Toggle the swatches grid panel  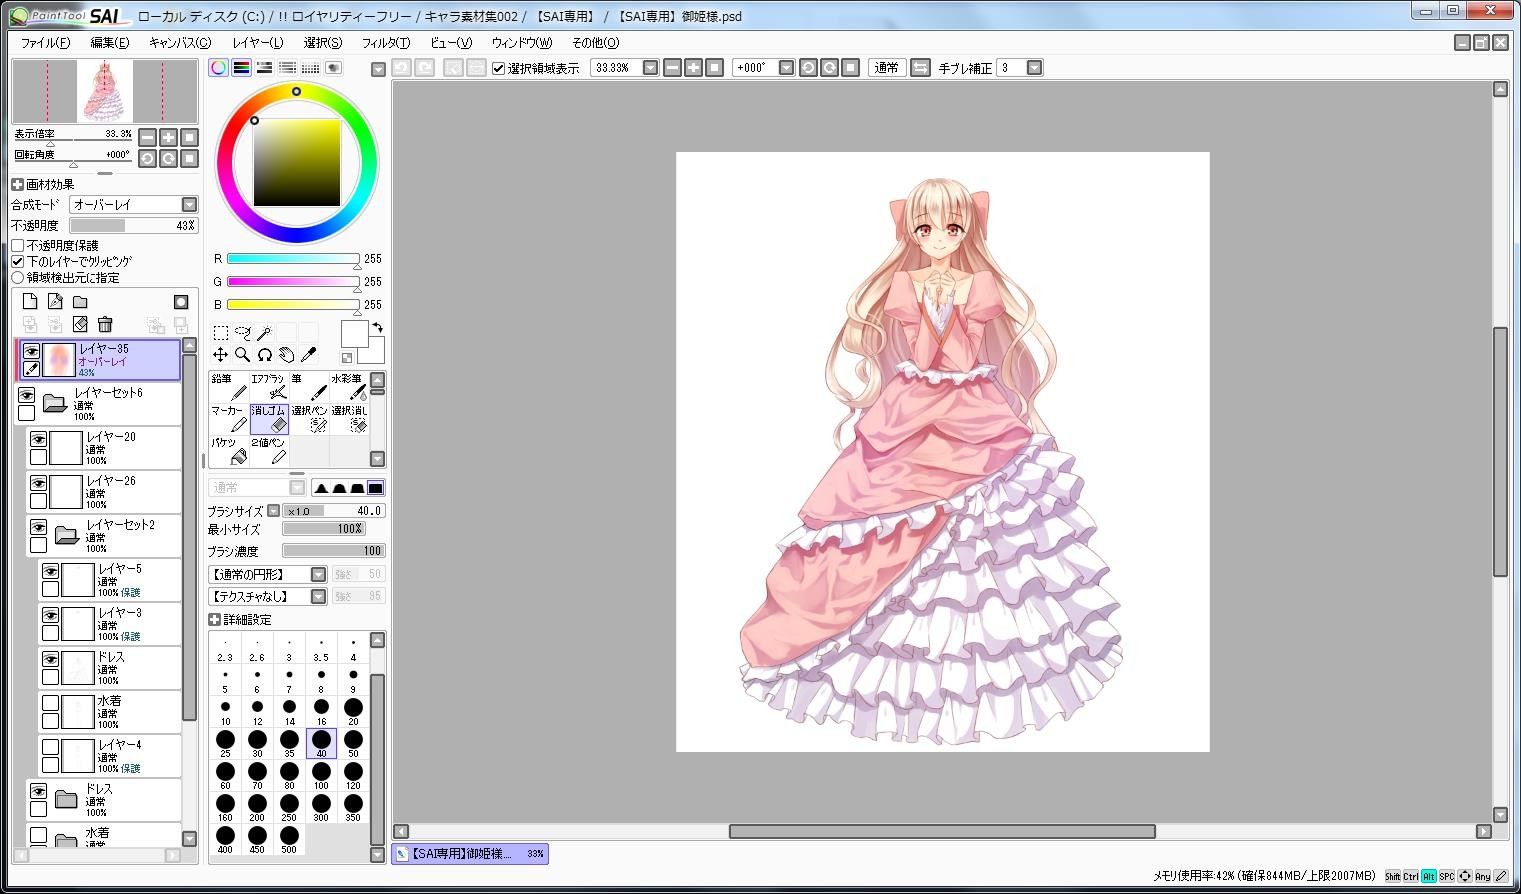pyautogui.click(x=310, y=68)
